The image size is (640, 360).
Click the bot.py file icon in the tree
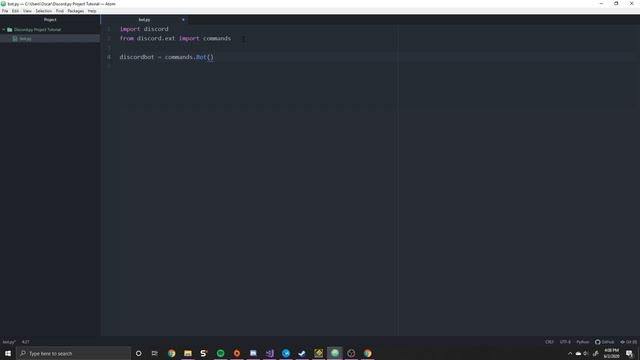coord(15,39)
